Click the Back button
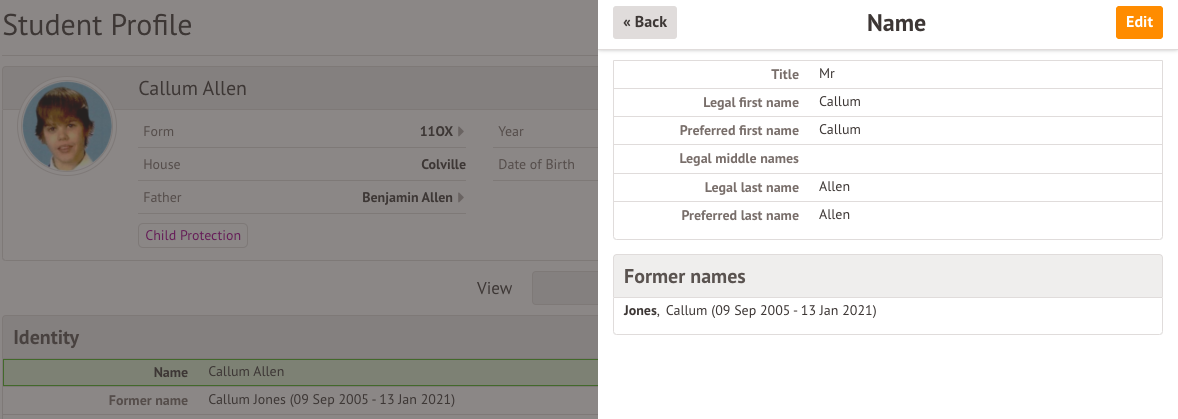 click(645, 22)
